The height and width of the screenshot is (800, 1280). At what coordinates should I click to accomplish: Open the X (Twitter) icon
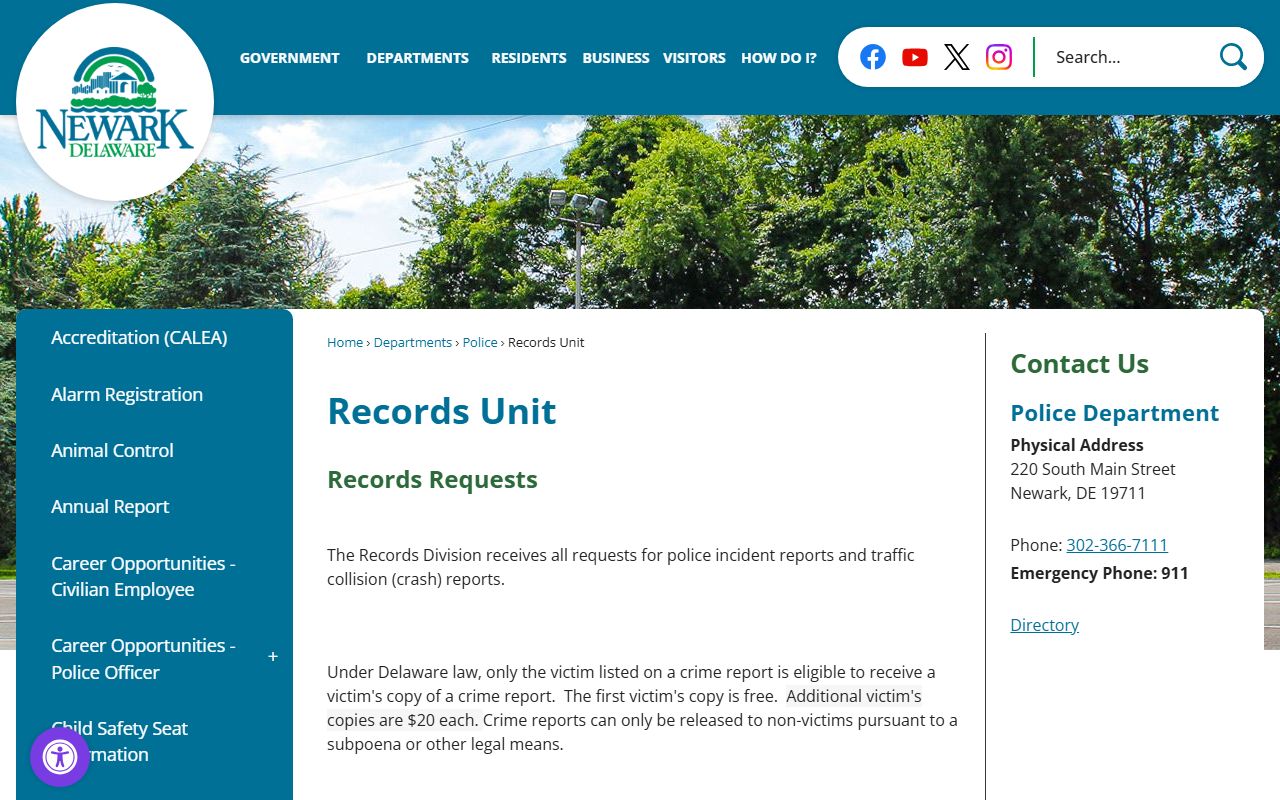[957, 57]
